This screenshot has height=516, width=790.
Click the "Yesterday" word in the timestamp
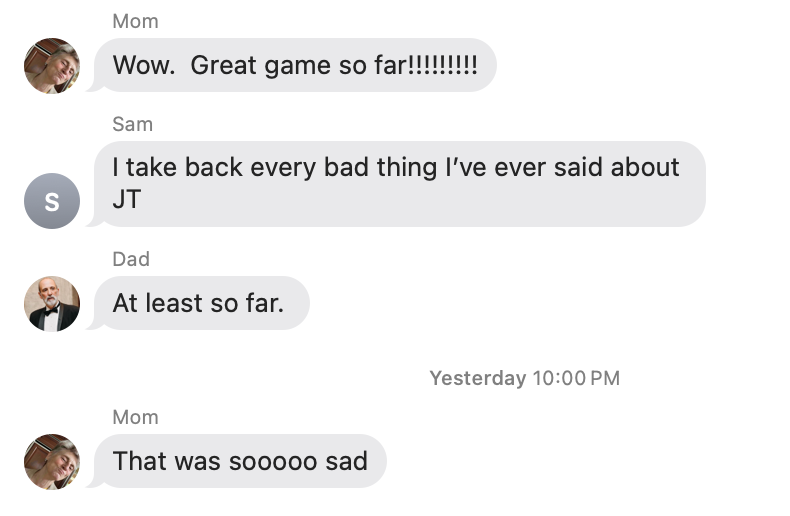(x=477, y=378)
